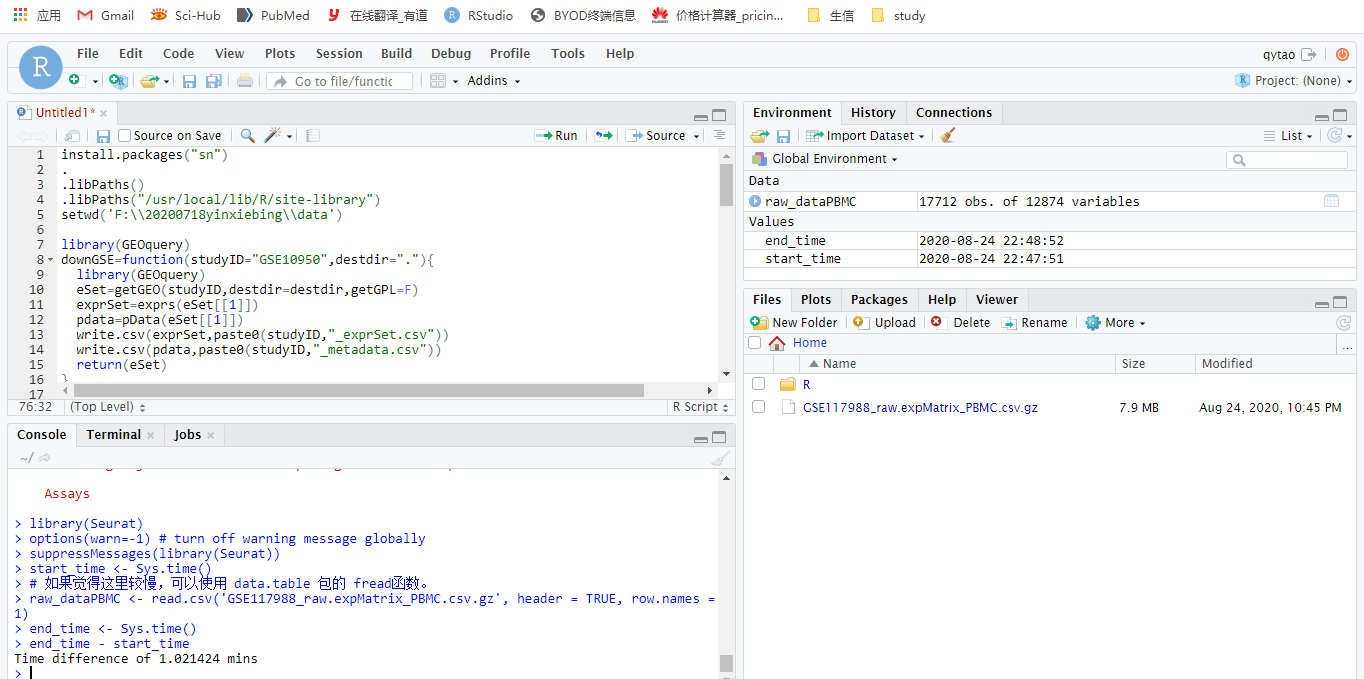Open the Addins dropdown
This screenshot has height=679, width=1364.
click(x=494, y=81)
